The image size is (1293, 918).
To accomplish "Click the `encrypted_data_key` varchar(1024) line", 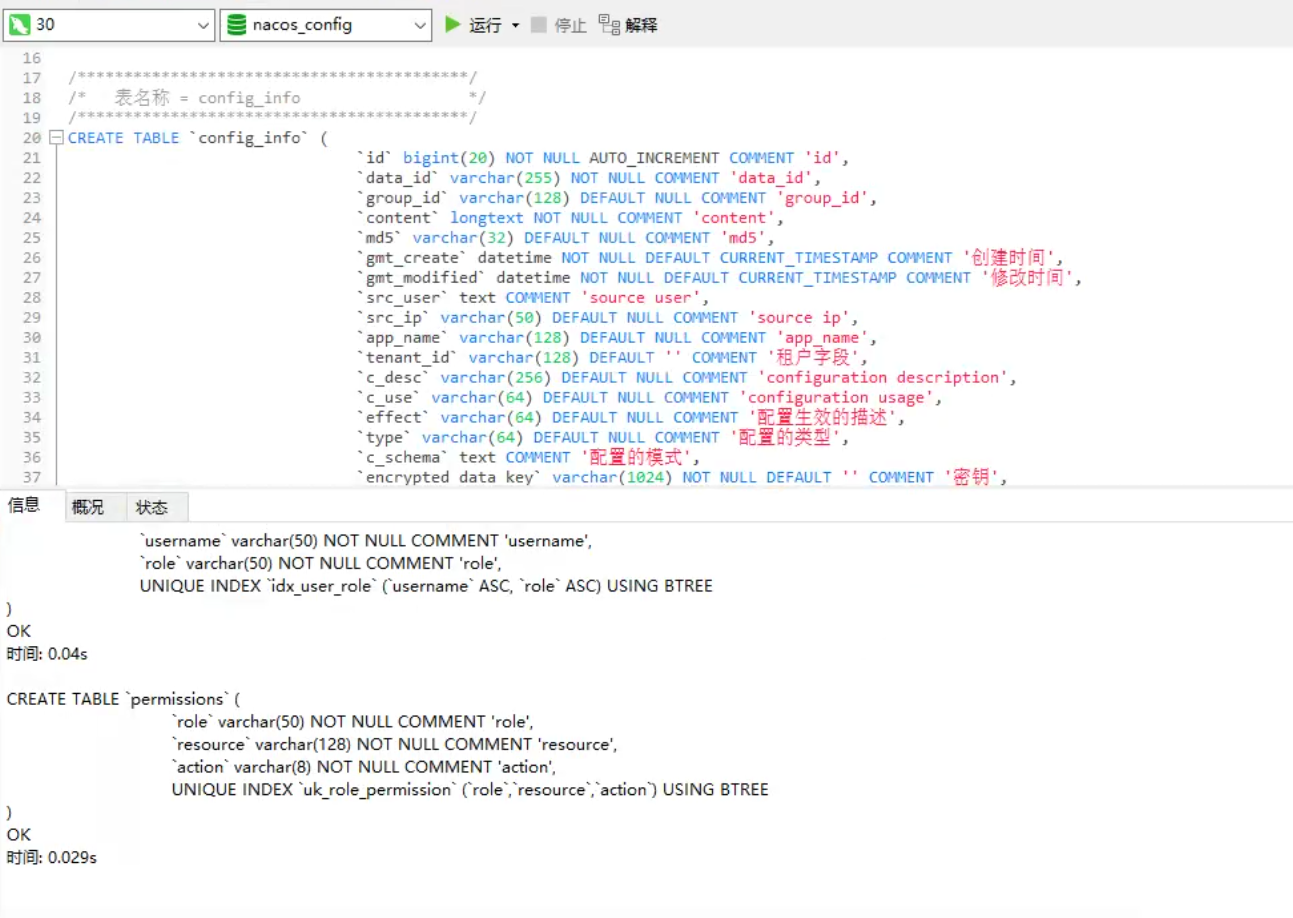I will pos(682,478).
